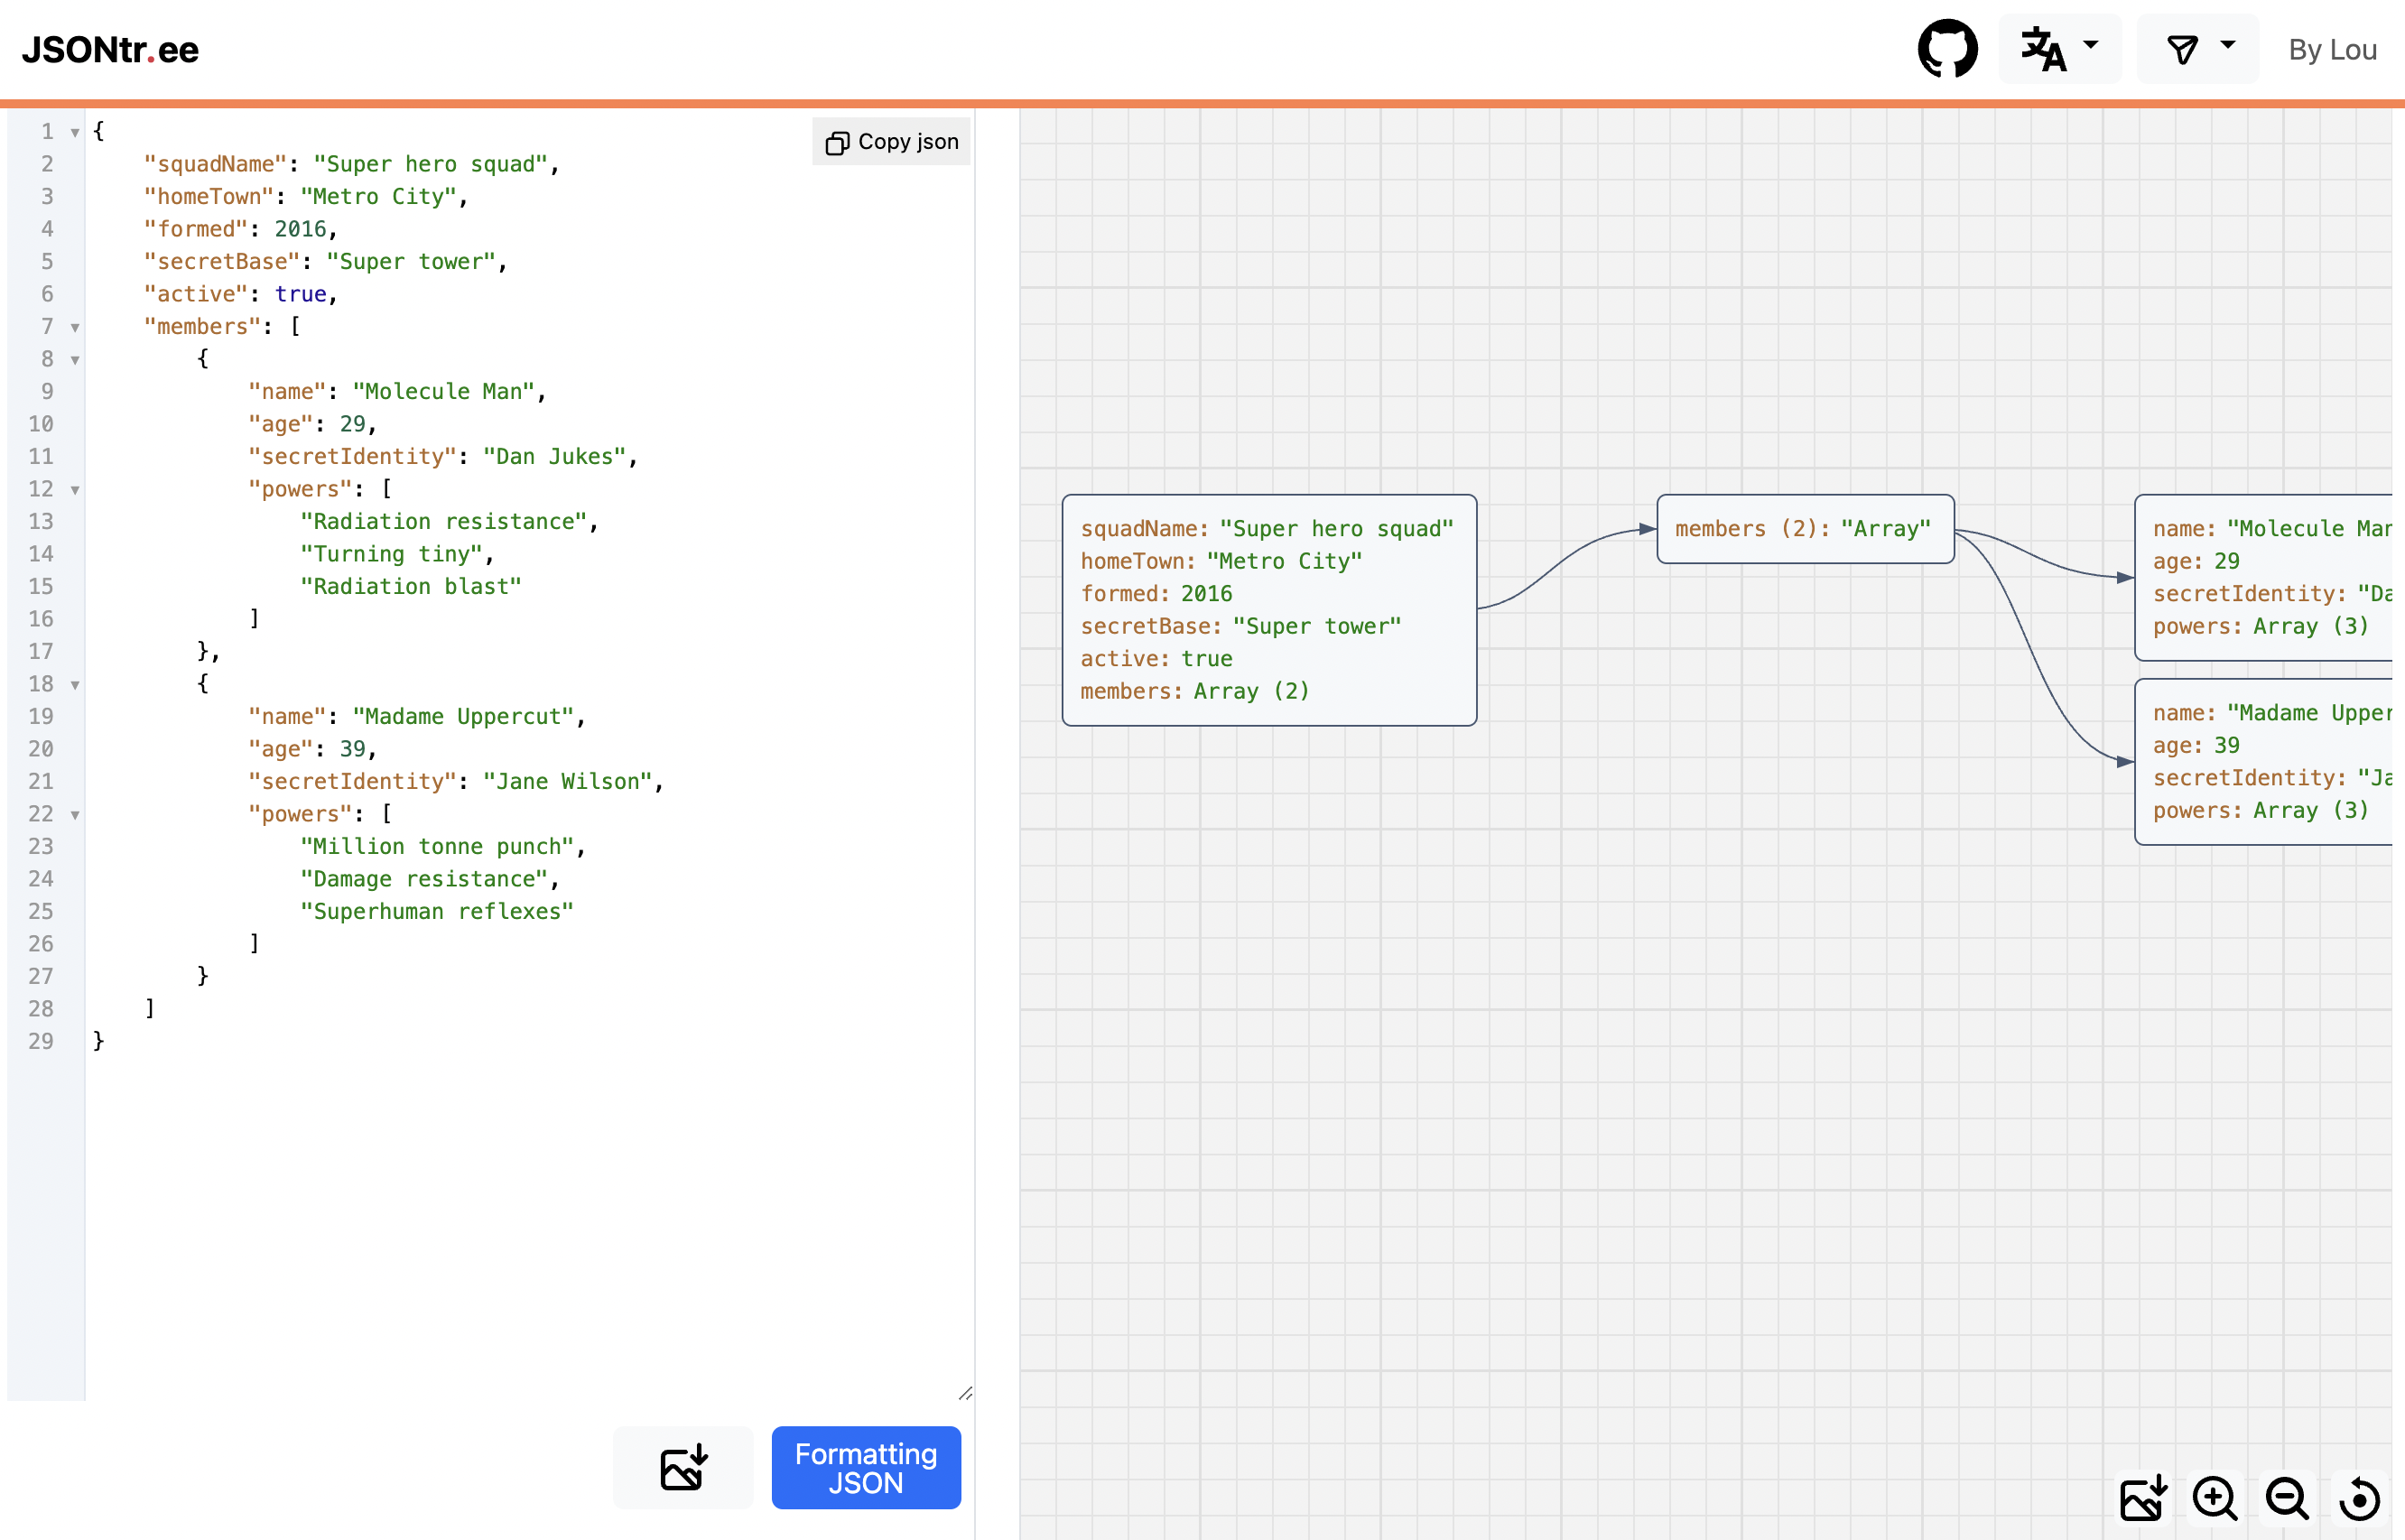Select the root squadName graph node
2405x1540 pixels.
coord(1269,610)
